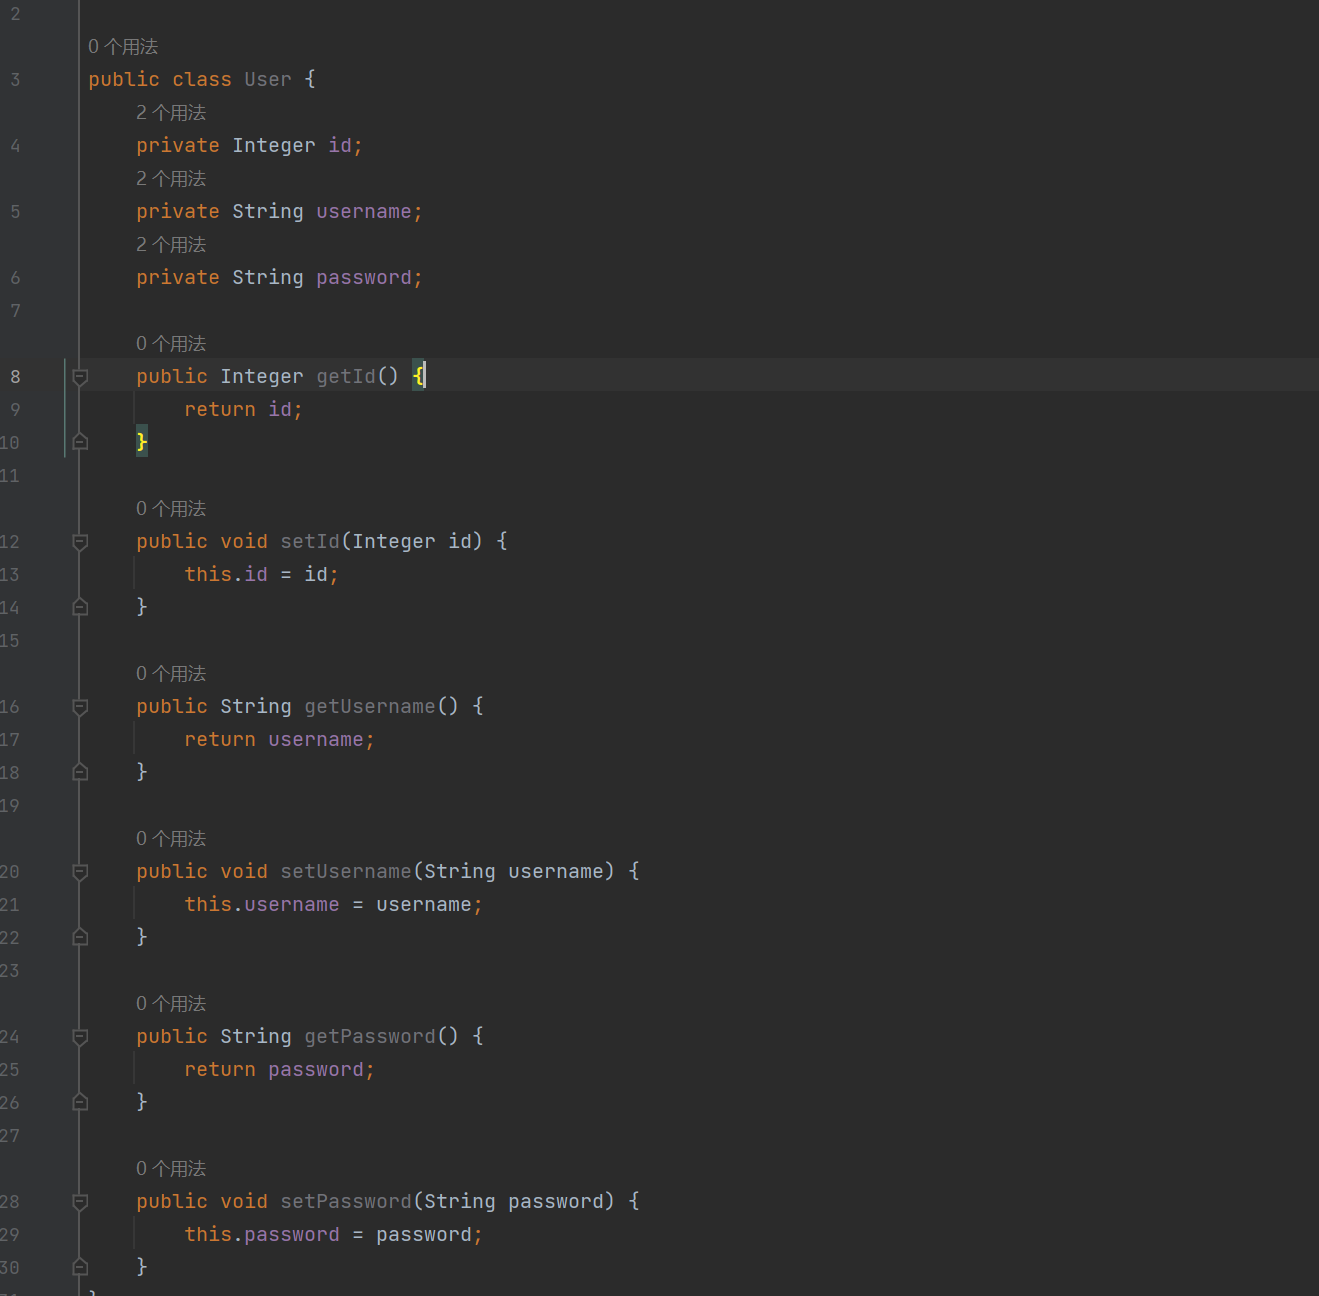This screenshot has width=1319, height=1296.
Task: Click 'private Integer id;' field declaration
Action: pyautogui.click(x=250, y=146)
